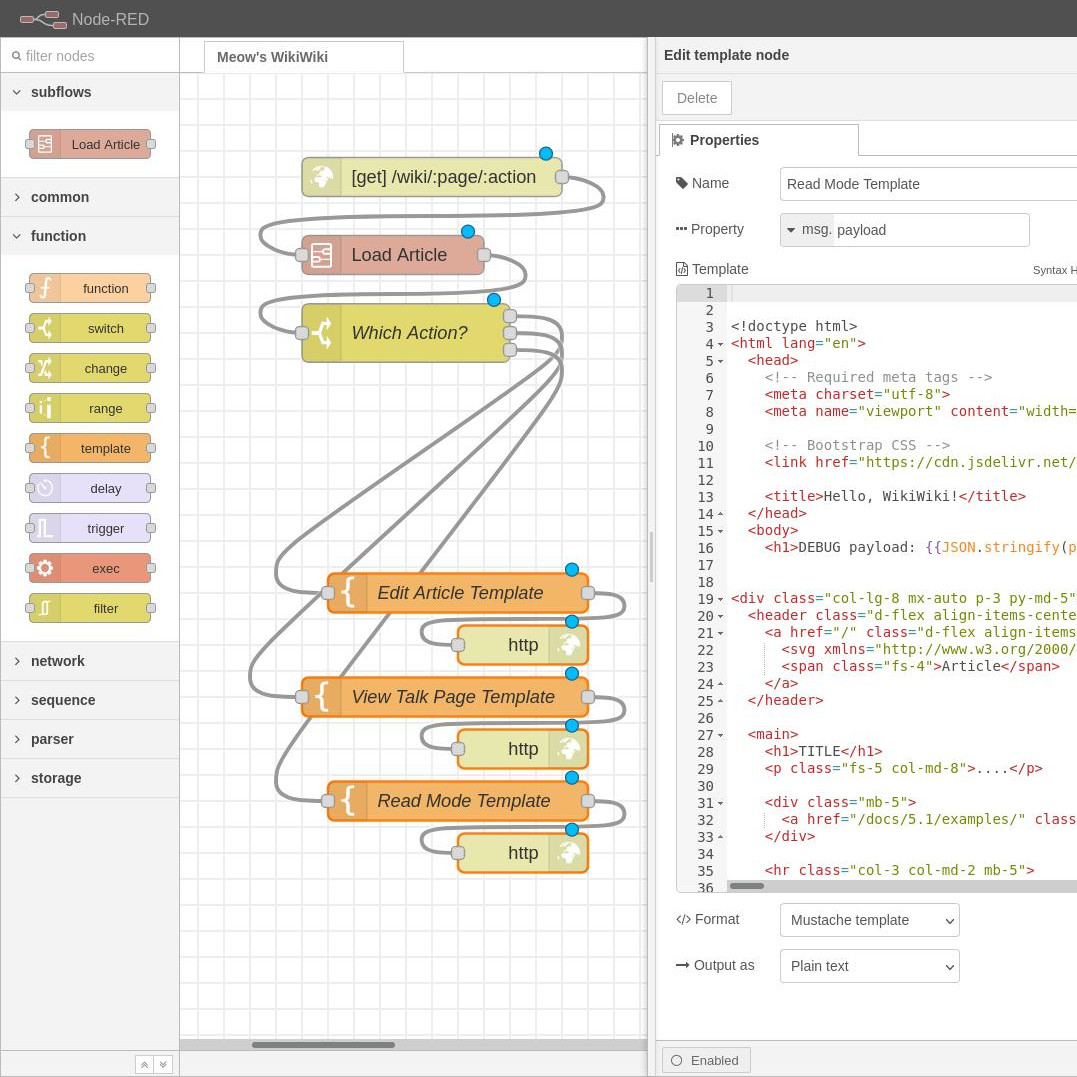Screen dimensions: 1077x1077
Task: Click the third output port of Which Action?
Action: coord(510,350)
